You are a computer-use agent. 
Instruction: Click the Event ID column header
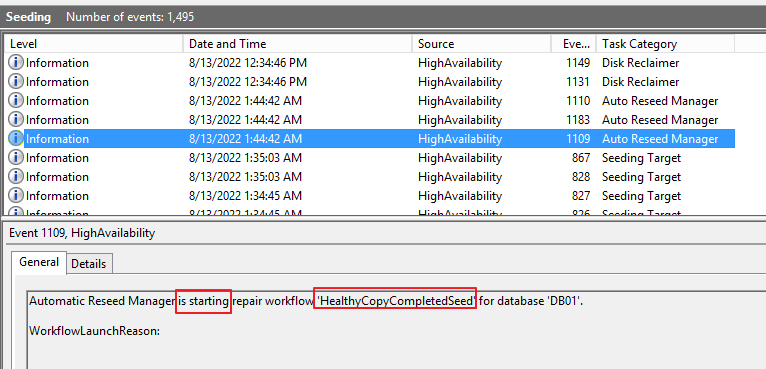pyautogui.click(x=574, y=44)
